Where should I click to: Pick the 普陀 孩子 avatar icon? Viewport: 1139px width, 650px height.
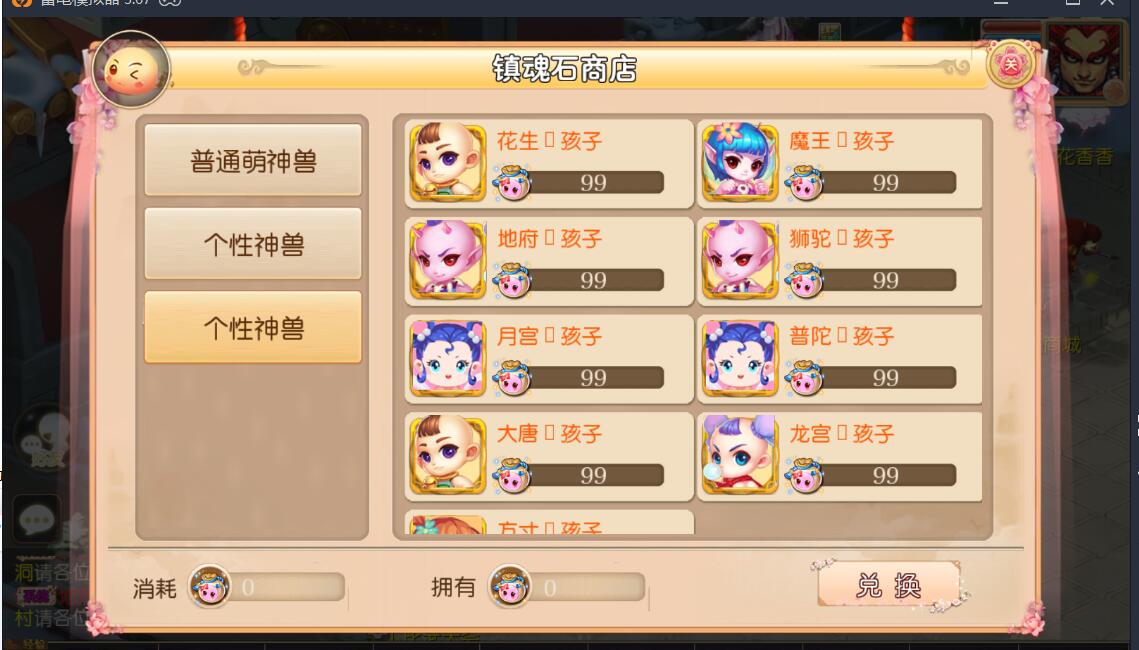pyautogui.click(x=739, y=358)
